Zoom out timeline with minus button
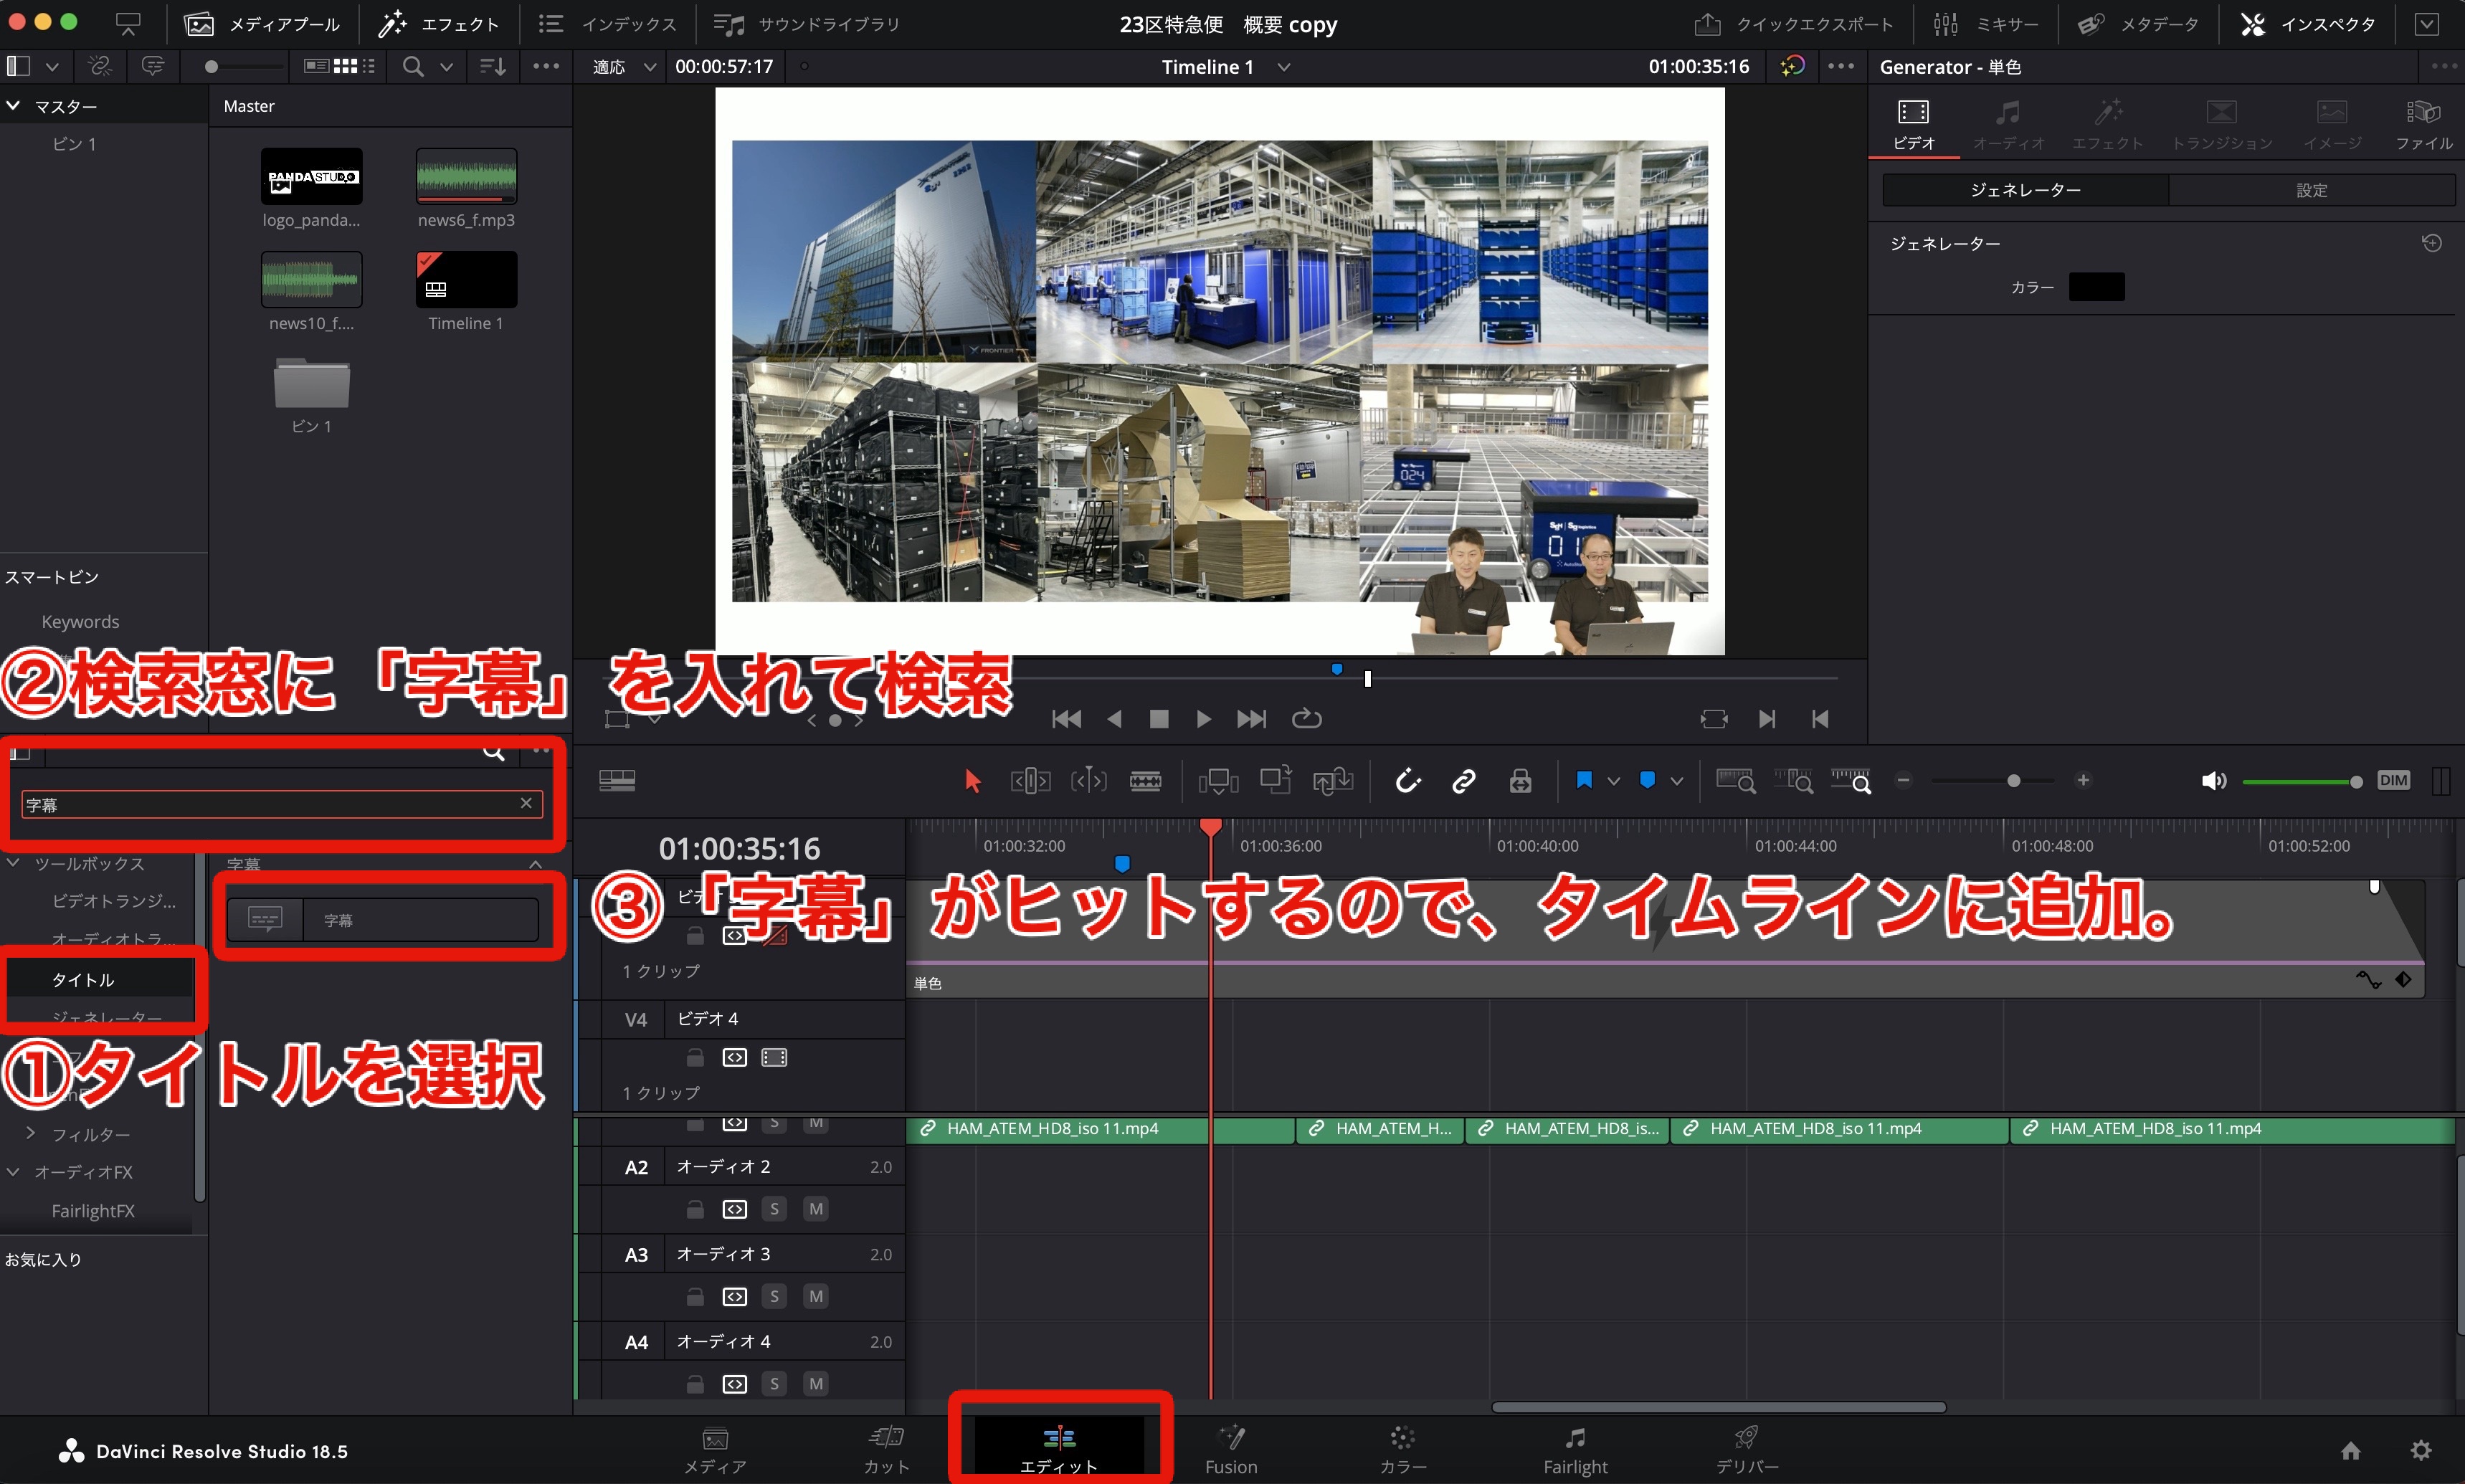This screenshot has width=2465, height=1484. point(1904,781)
